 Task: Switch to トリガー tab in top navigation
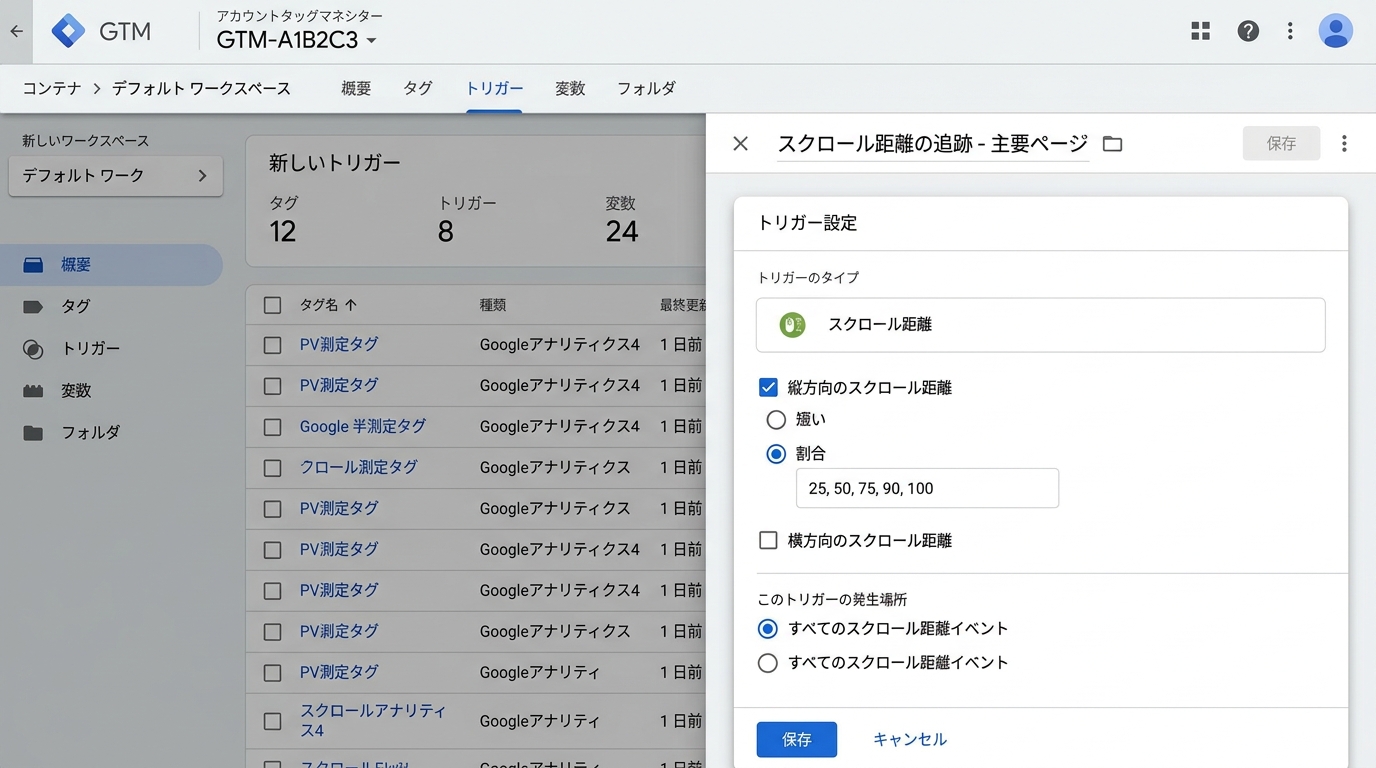494,88
